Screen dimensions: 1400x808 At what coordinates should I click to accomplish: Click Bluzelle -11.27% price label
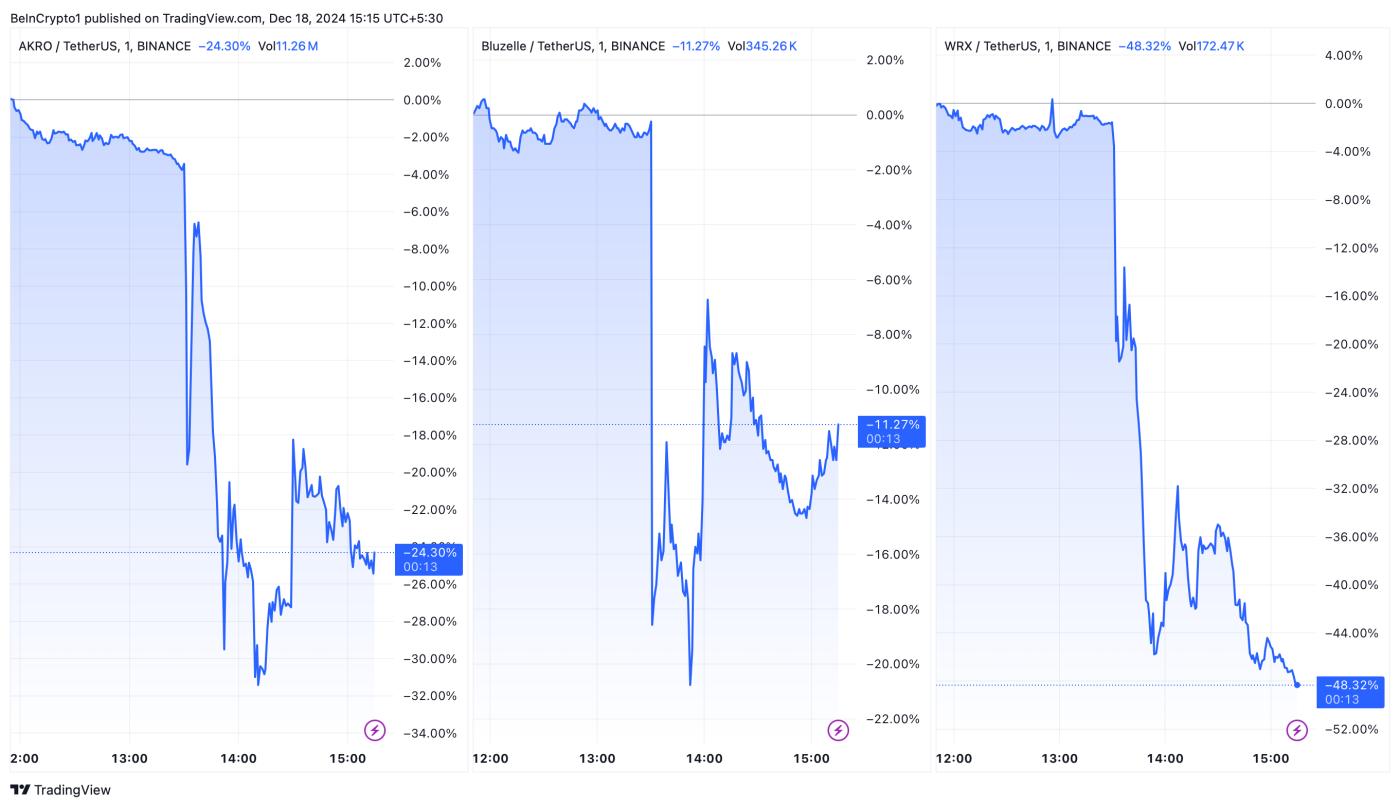[892, 431]
